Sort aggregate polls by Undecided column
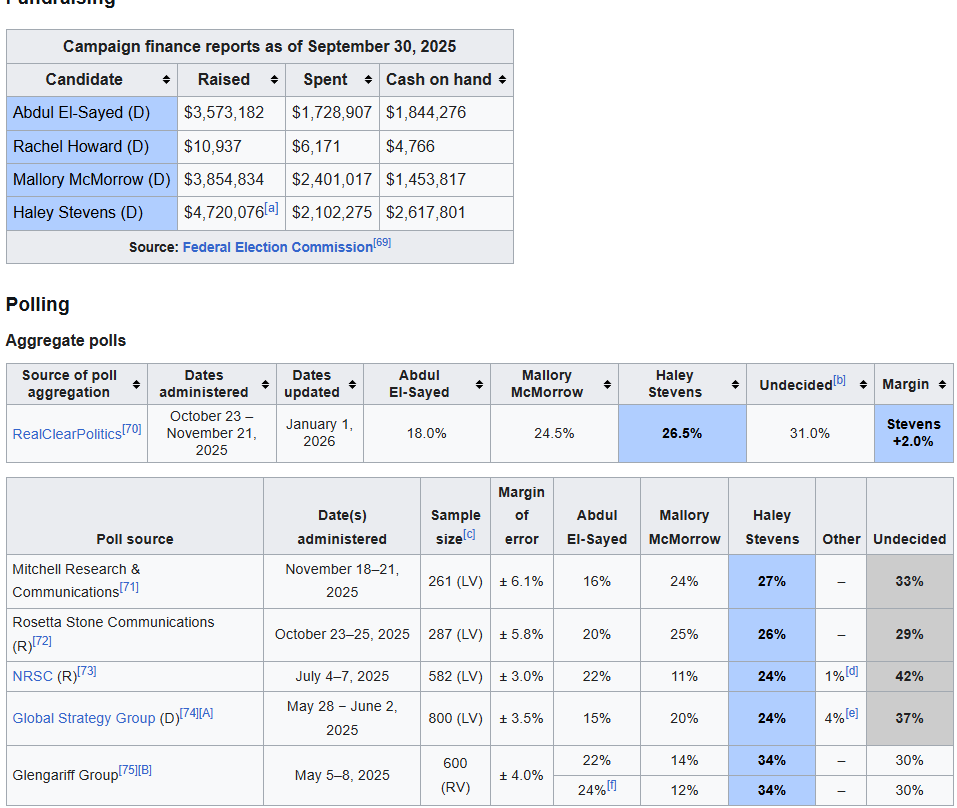Screen dimensions: 957x808 click(x=863, y=384)
